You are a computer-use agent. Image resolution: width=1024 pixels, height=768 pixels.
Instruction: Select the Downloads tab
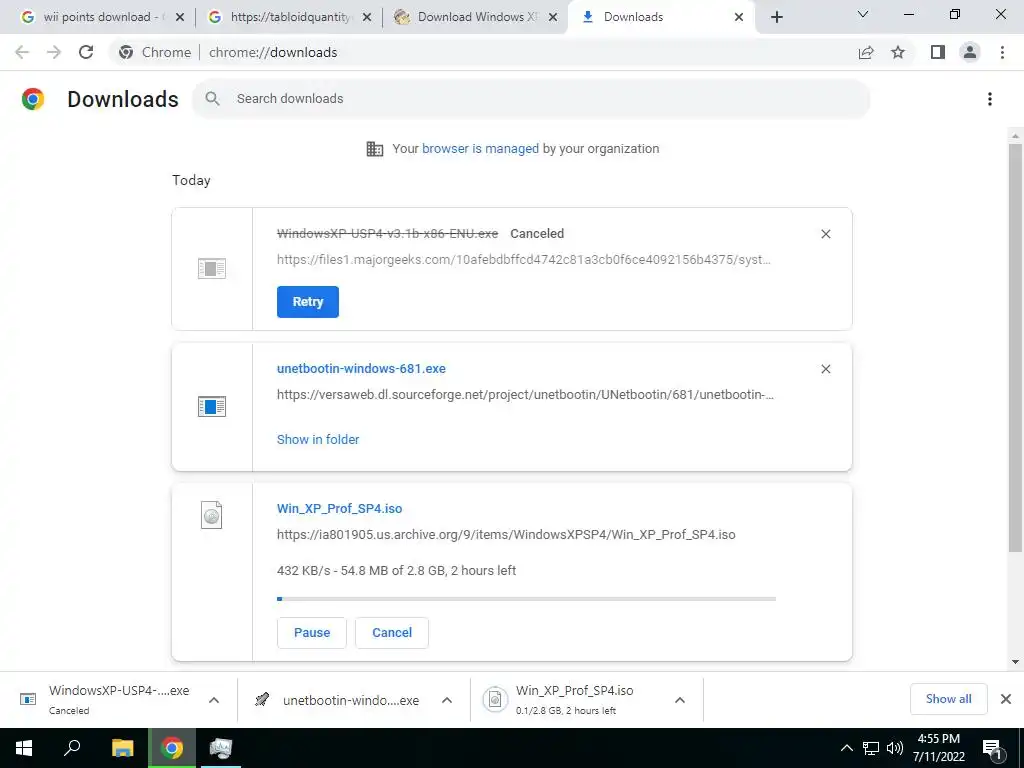tap(660, 17)
